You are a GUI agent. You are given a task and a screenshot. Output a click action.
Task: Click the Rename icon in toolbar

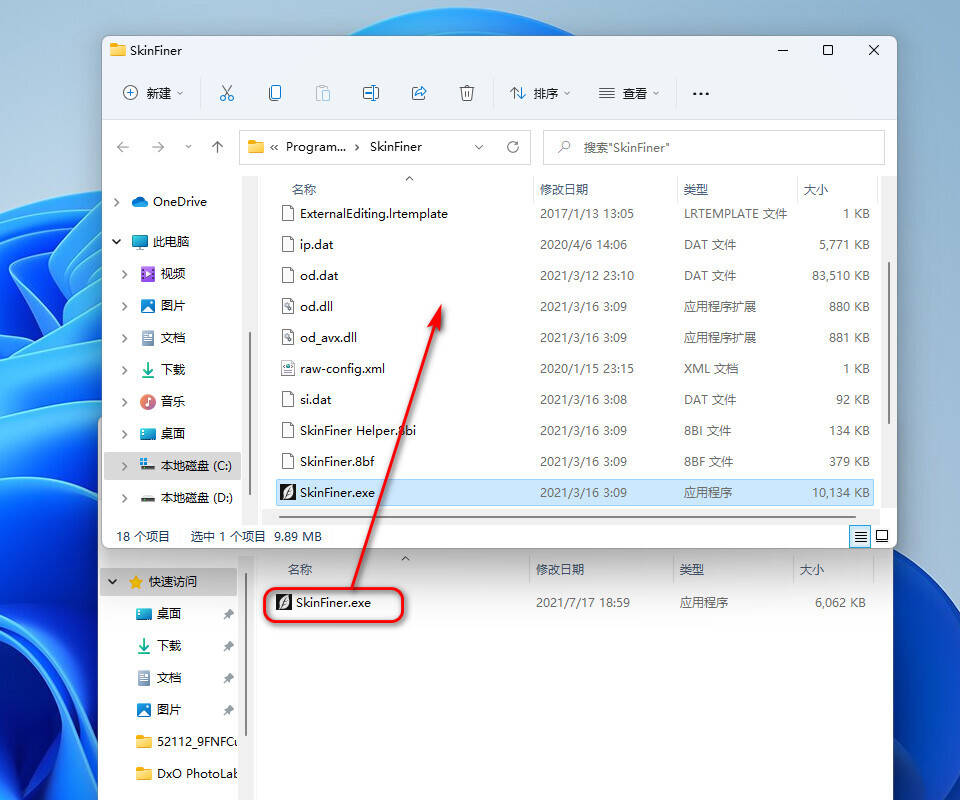pos(370,93)
